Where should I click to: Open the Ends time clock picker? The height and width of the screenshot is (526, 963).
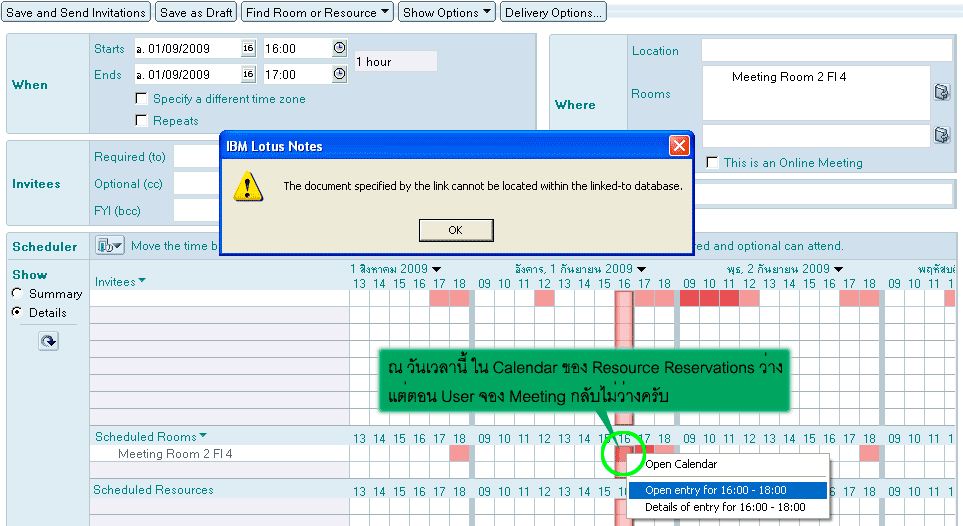[340, 74]
